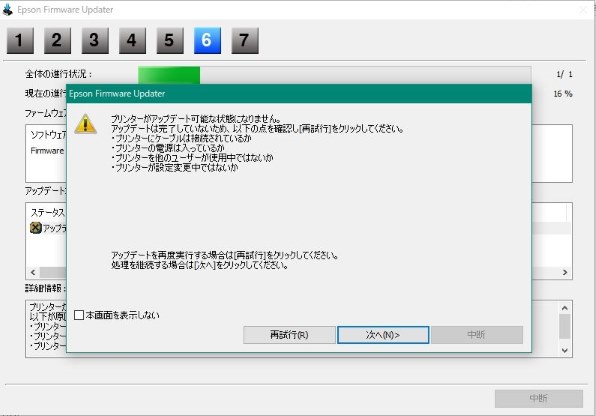Click the update failed status icon
The height and width of the screenshot is (416, 596).
[x=35, y=228]
